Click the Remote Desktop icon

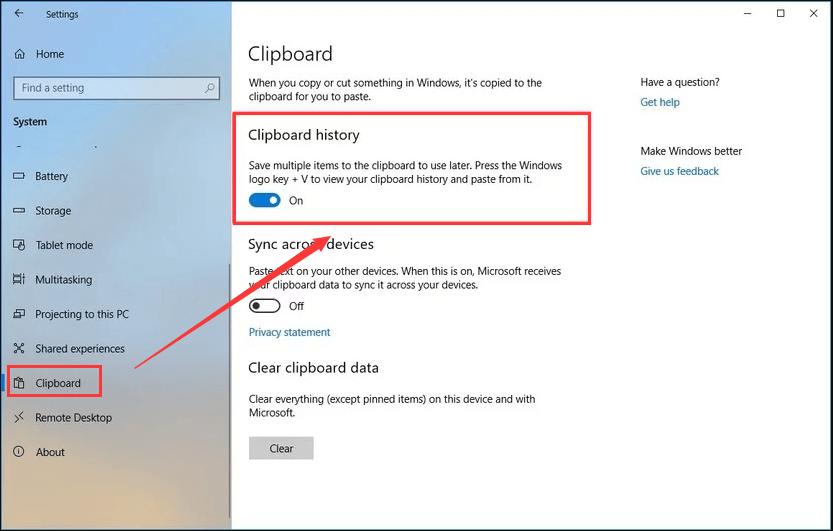[x=19, y=417]
